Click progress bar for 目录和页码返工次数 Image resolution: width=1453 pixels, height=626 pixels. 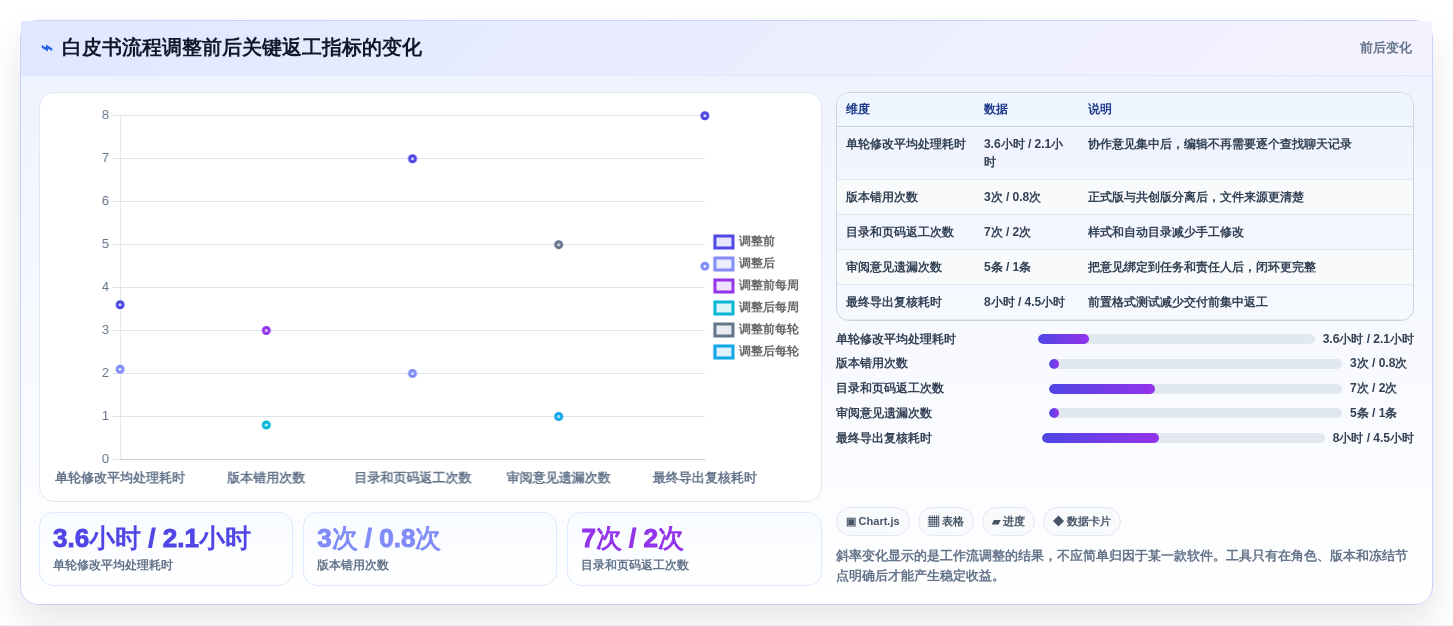tap(1195, 389)
